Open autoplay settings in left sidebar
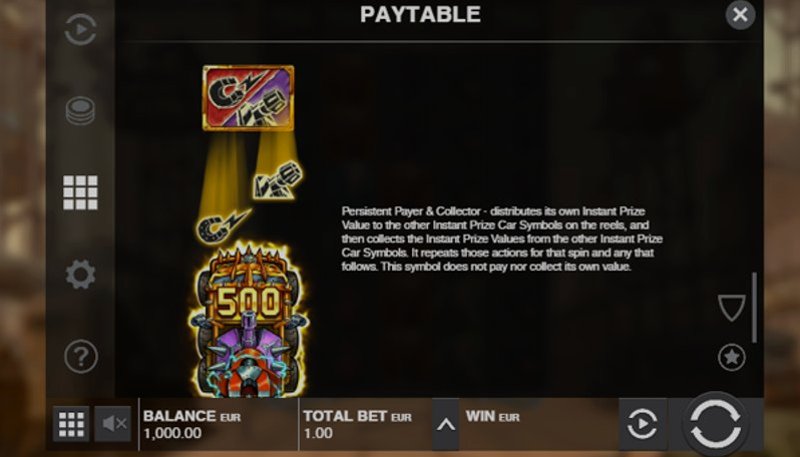This screenshot has width=800, height=457. [81, 30]
